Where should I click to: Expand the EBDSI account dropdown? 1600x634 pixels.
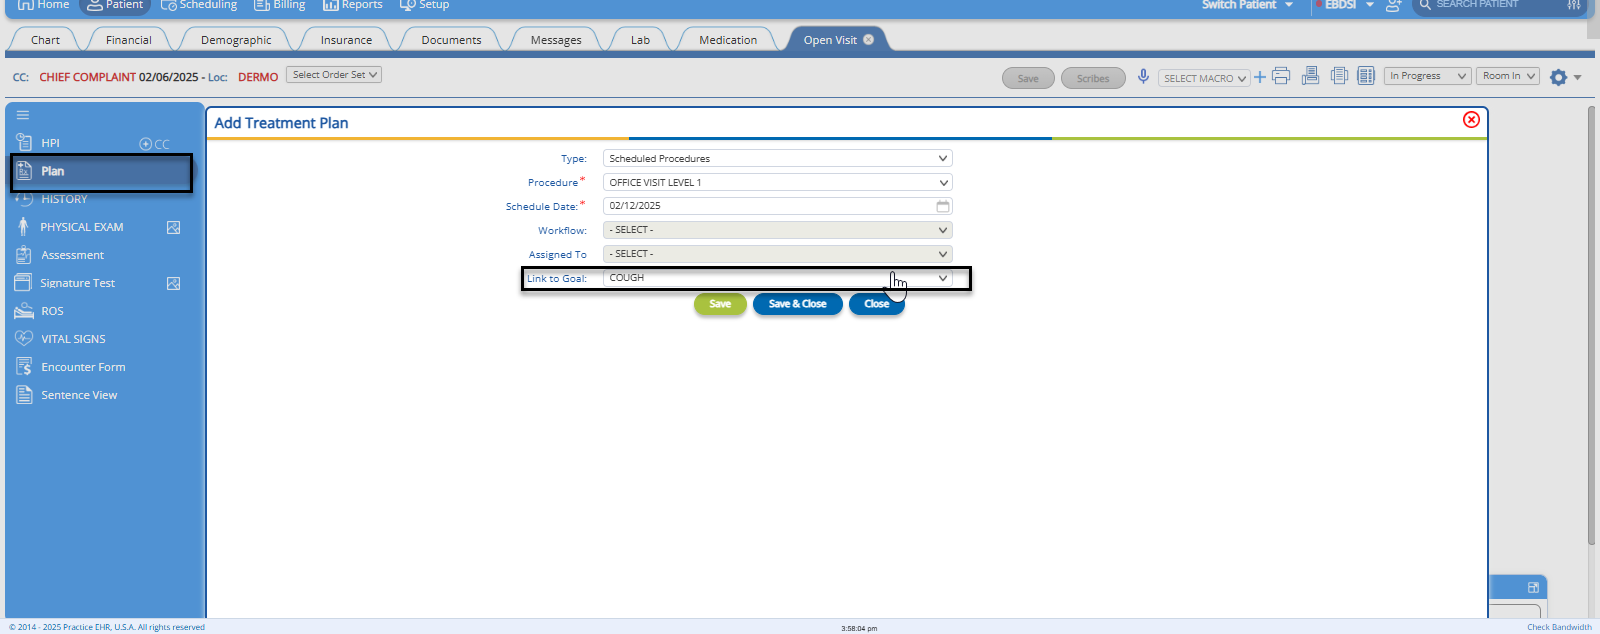[x=1348, y=5]
